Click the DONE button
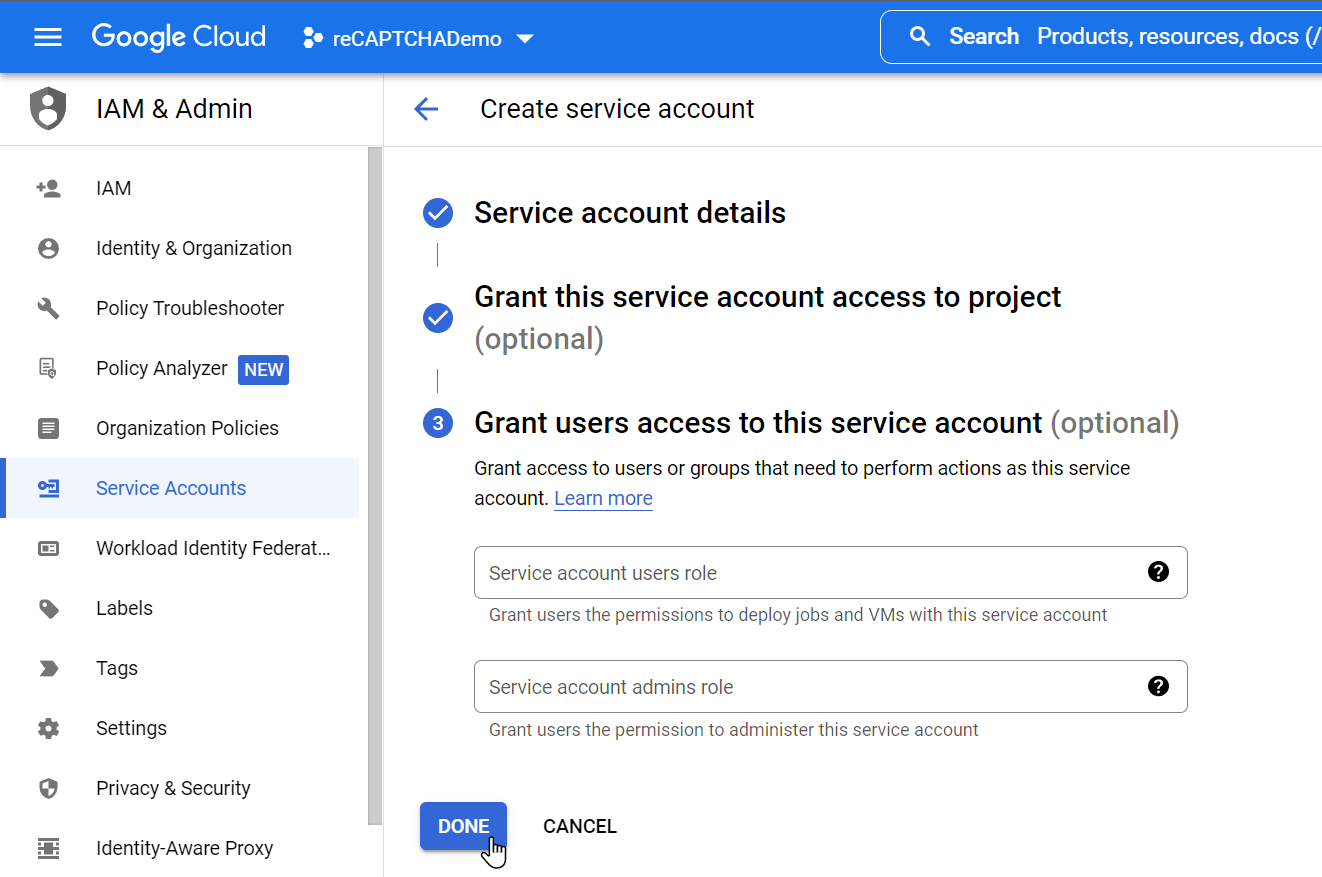This screenshot has width=1322, height=877. coord(463,826)
